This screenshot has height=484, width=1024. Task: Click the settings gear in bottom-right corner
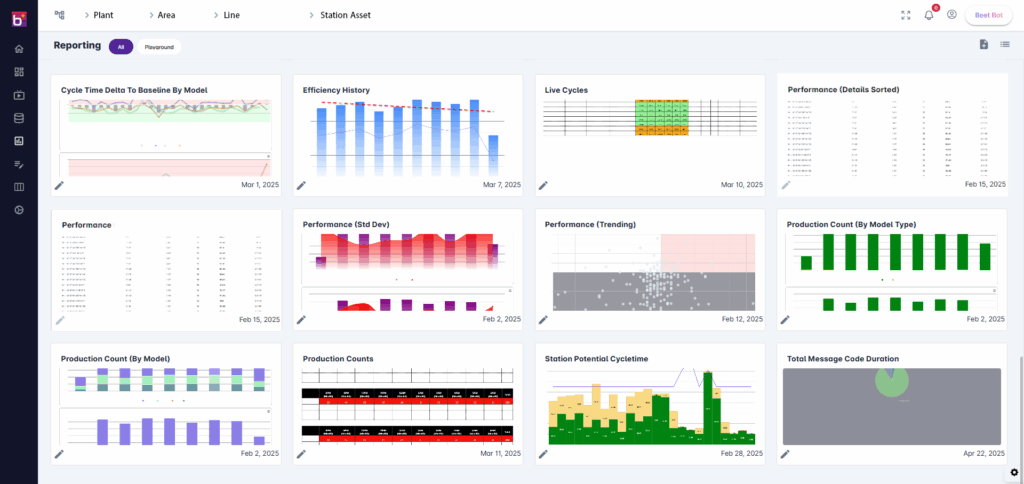pyautogui.click(x=1013, y=472)
